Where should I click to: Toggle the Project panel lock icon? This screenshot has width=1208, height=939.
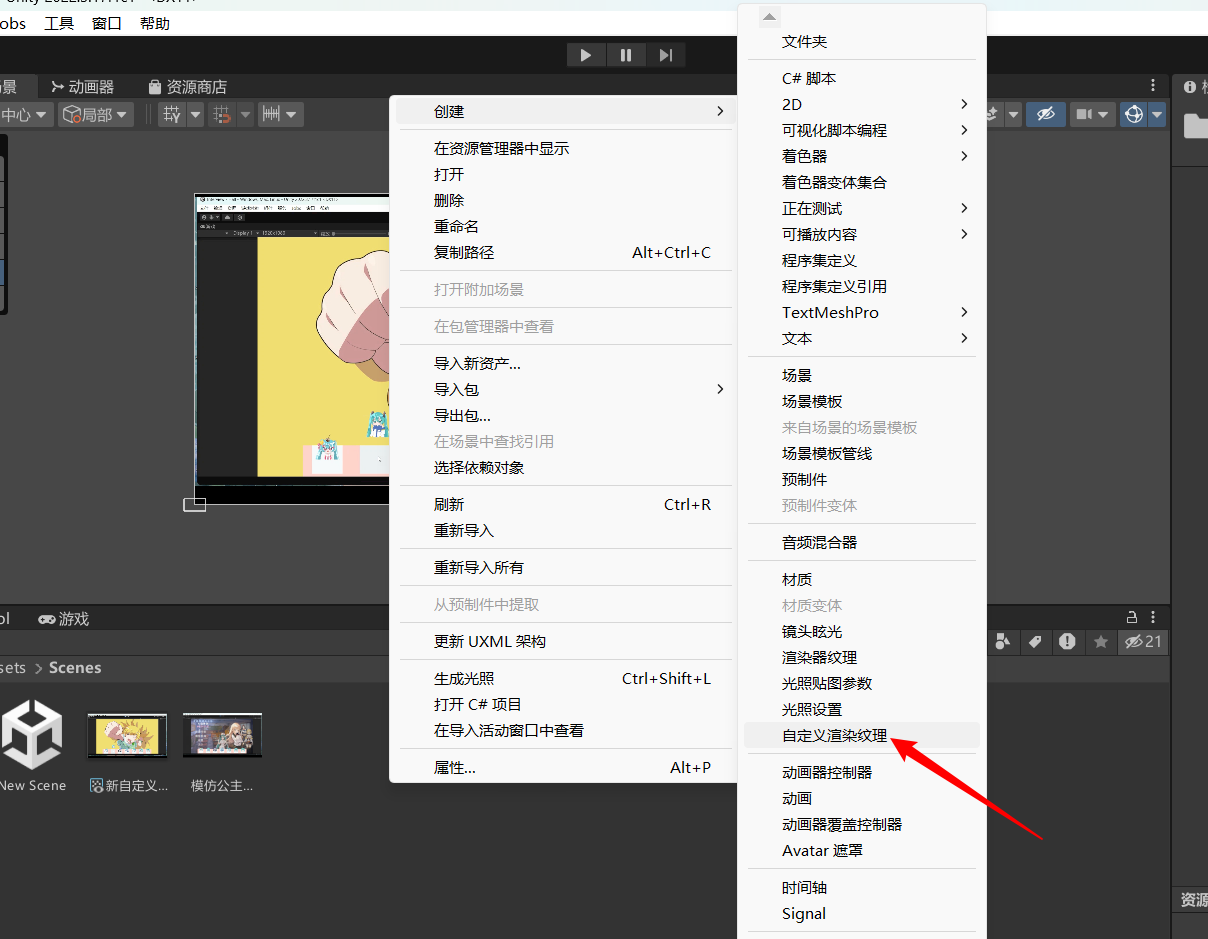pyautogui.click(x=1132, y=617)
